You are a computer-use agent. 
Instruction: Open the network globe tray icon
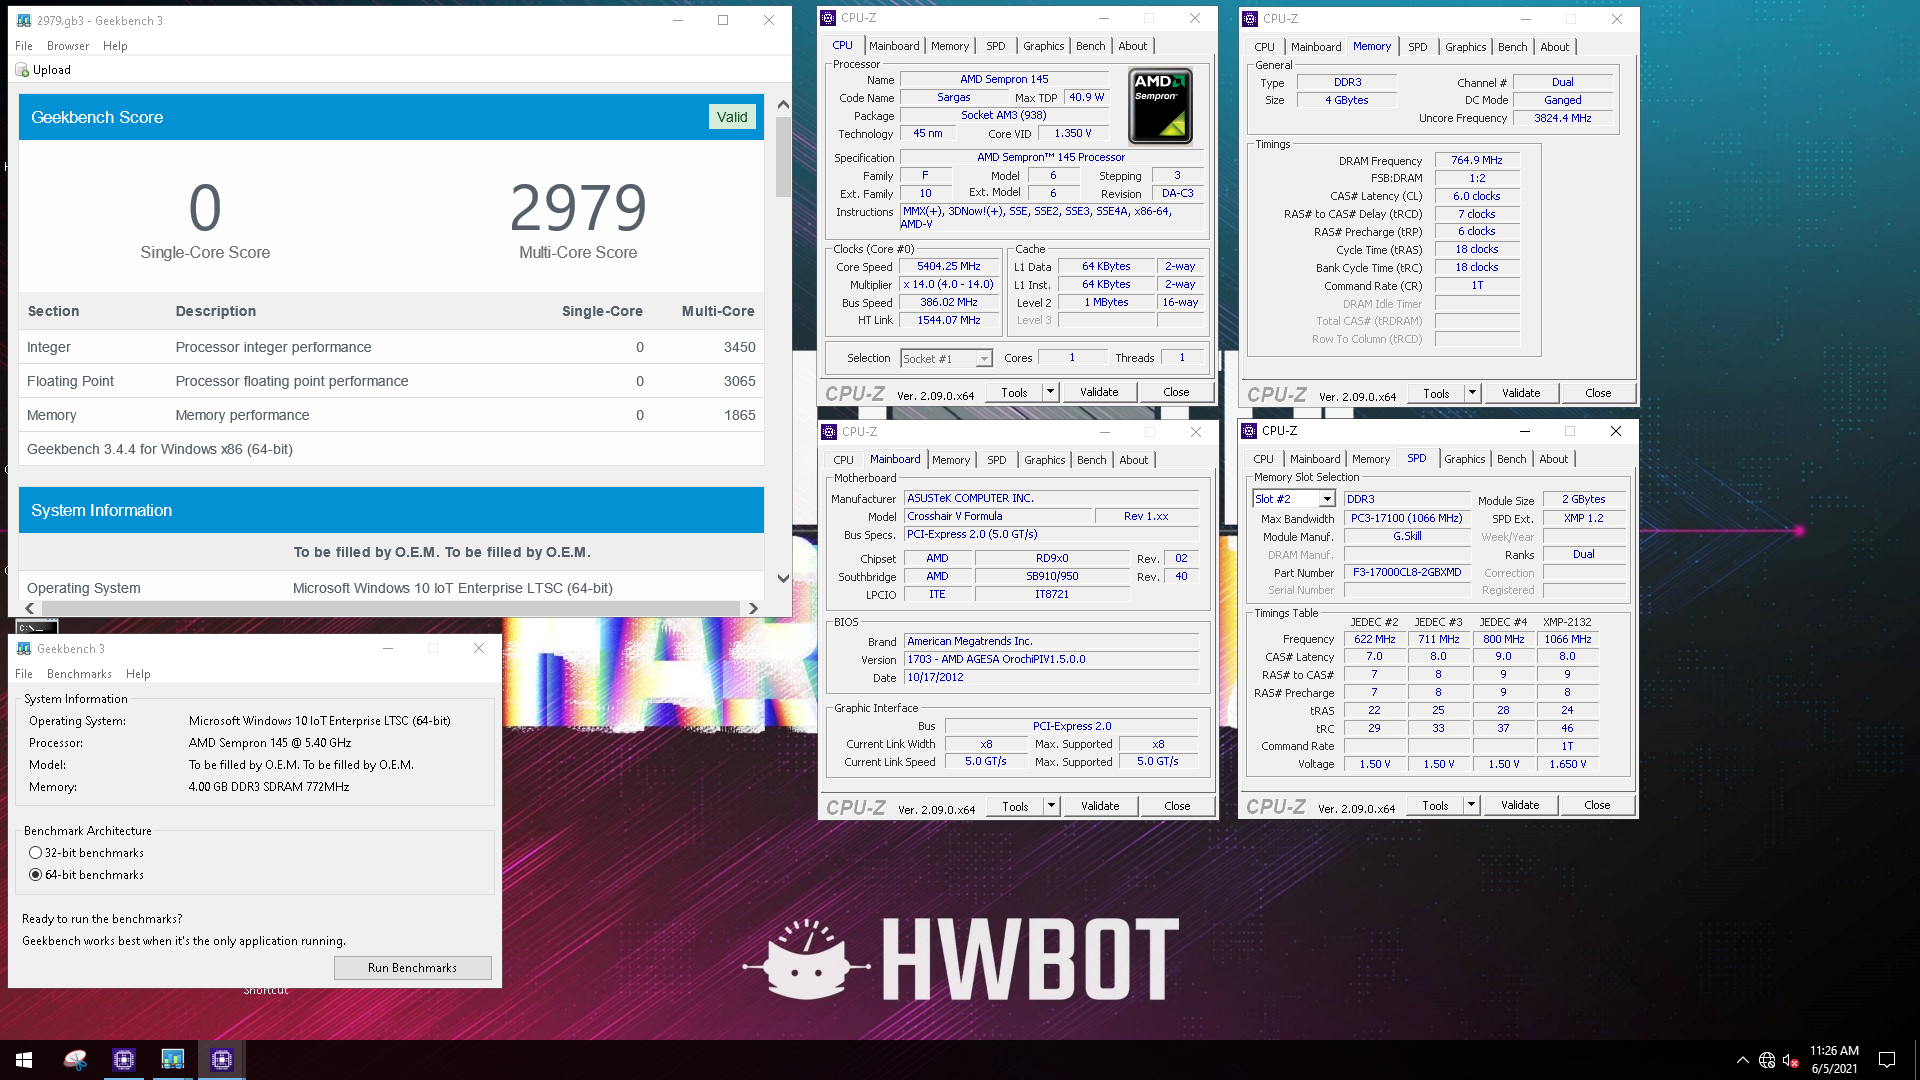pyautogui.click(x=1767, y=1060)
